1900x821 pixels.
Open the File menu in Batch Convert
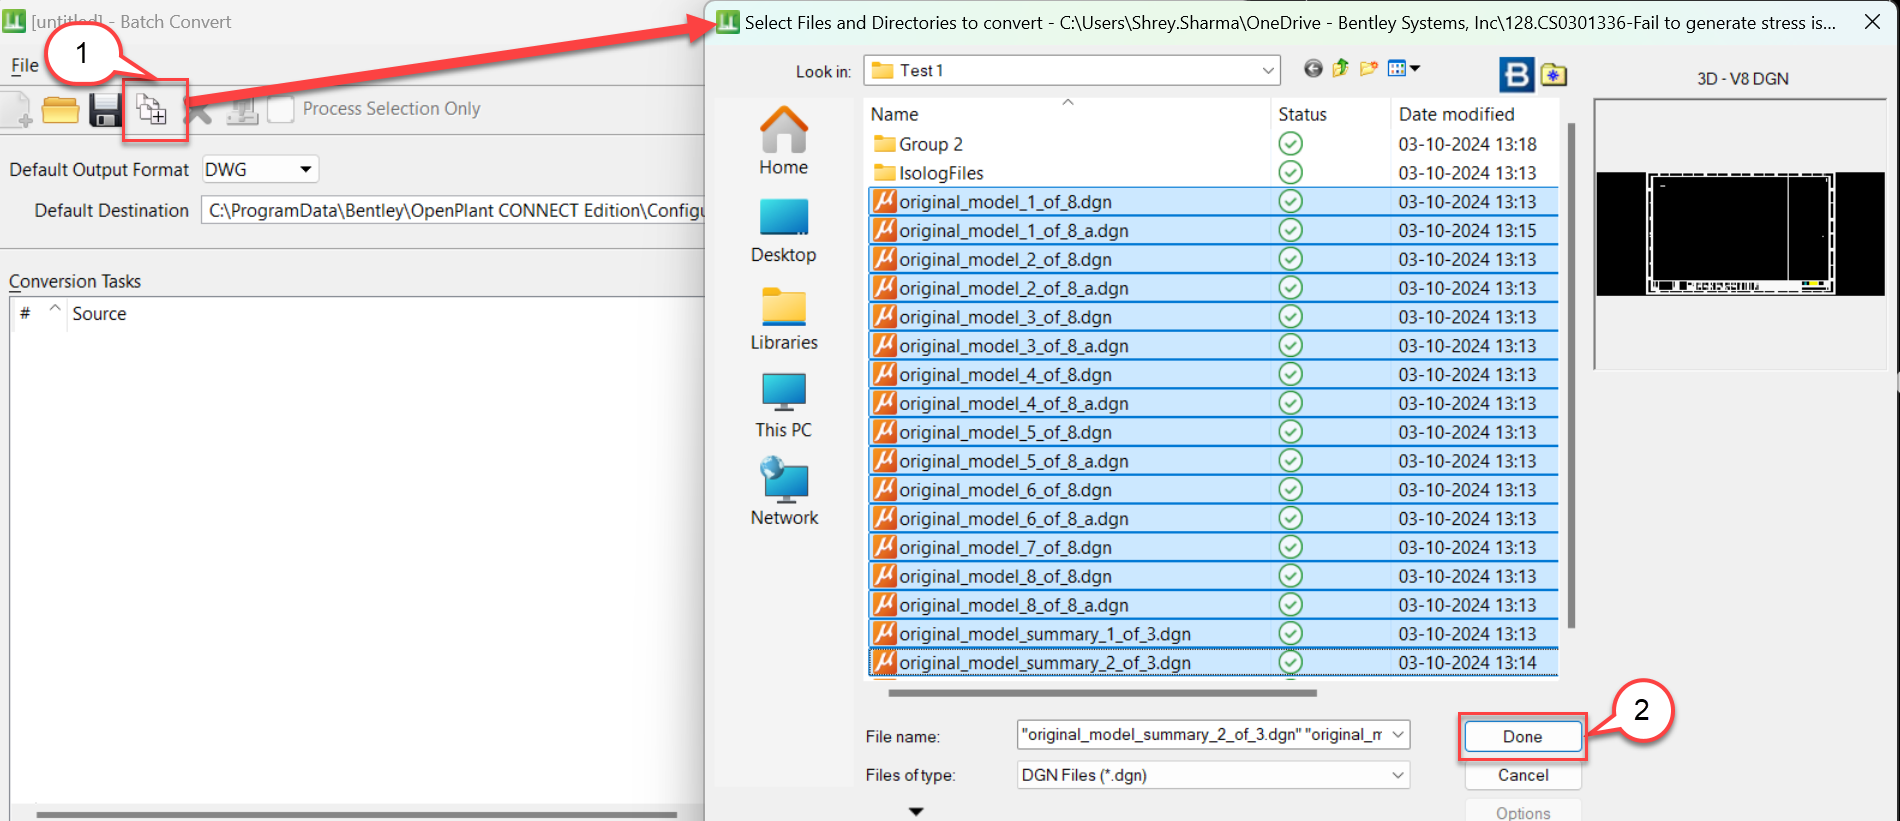coord(25,65)
